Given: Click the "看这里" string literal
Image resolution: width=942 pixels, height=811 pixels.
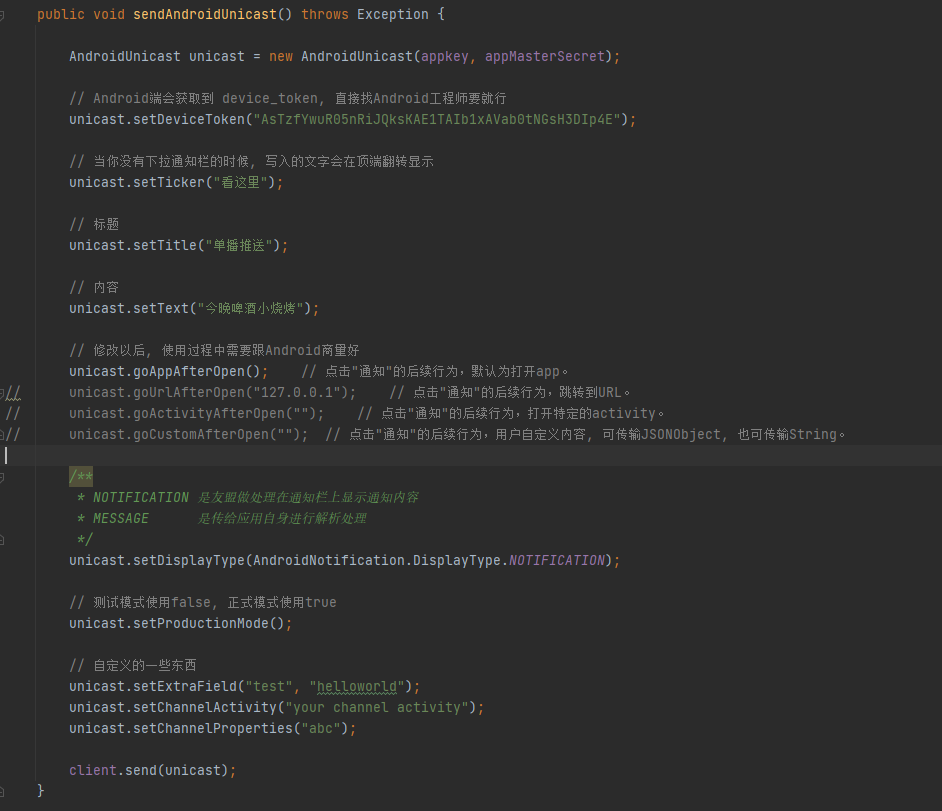Looking at the screenshot, I should pyautogui.click(x=240, y=183).
